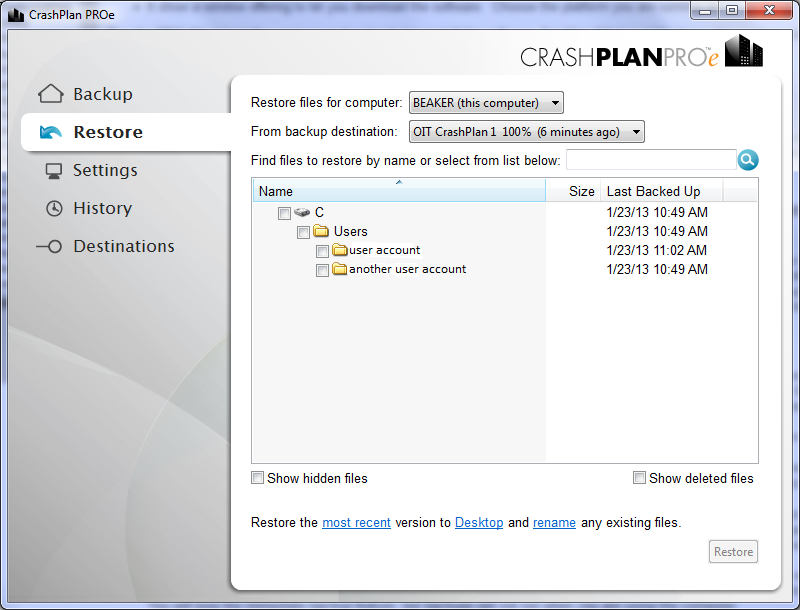The image size is (800, 610).
Task: Click the Users folder icon
Action: pyautogui.click(x=321, y=231)
